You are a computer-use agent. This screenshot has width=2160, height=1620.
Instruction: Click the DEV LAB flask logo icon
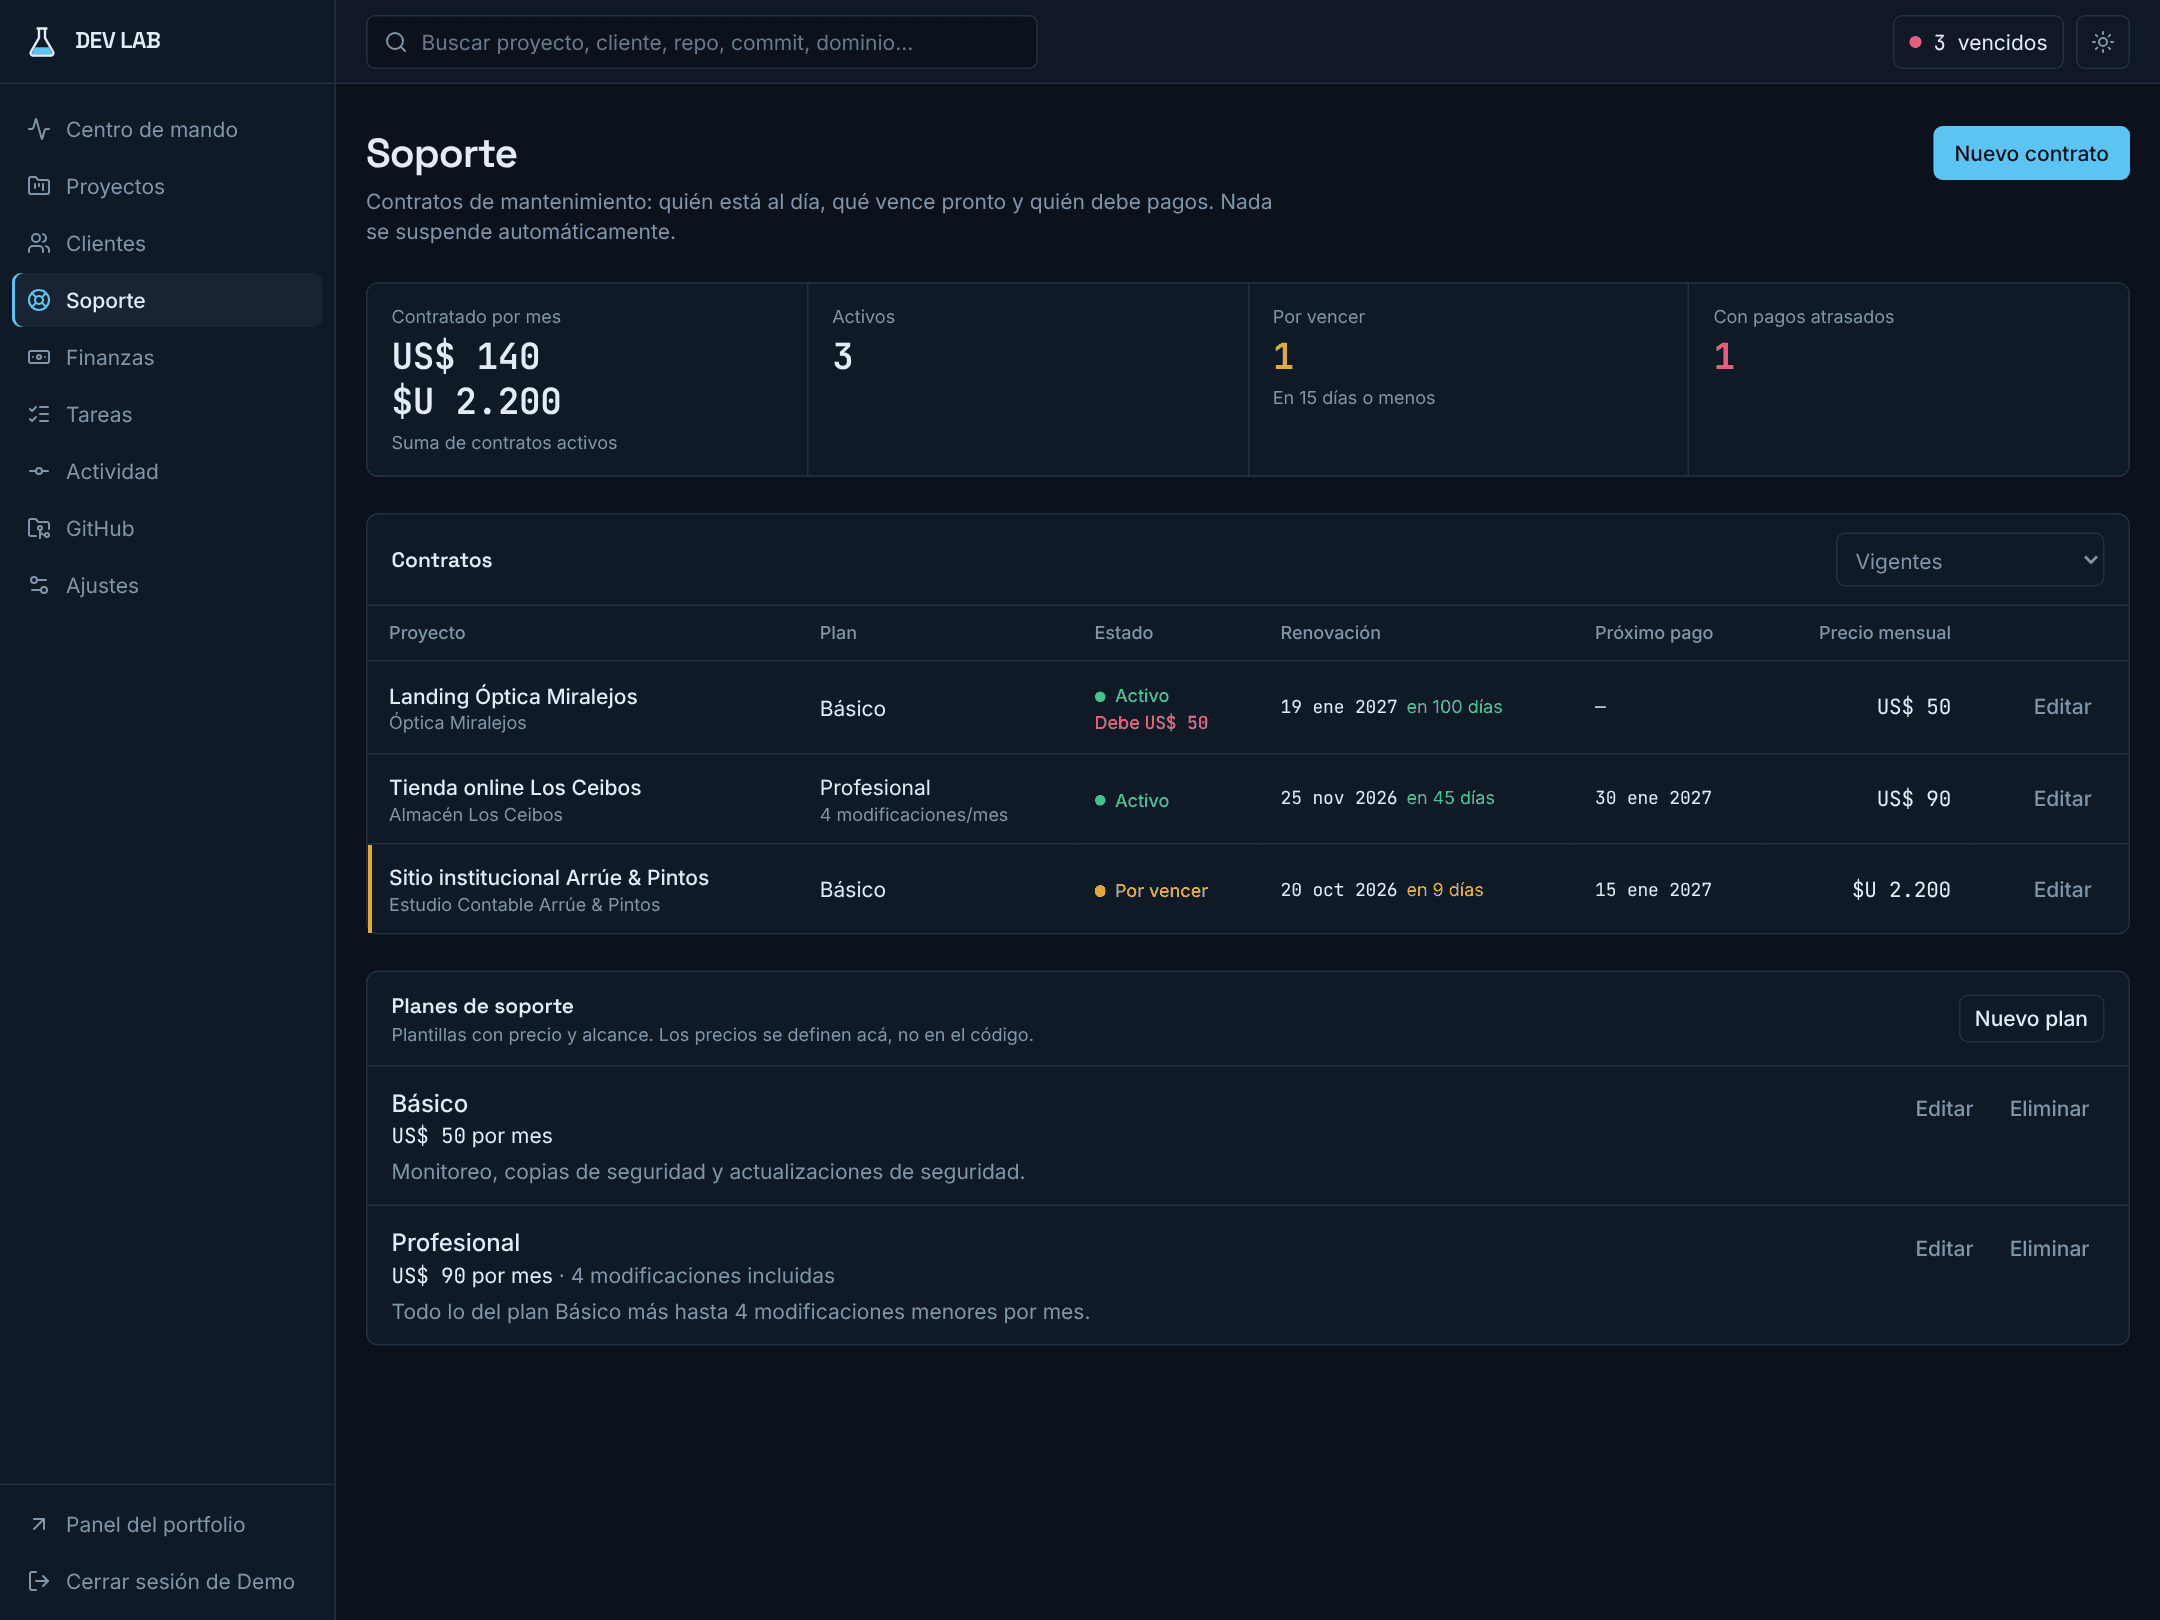[x=41, y=41]
